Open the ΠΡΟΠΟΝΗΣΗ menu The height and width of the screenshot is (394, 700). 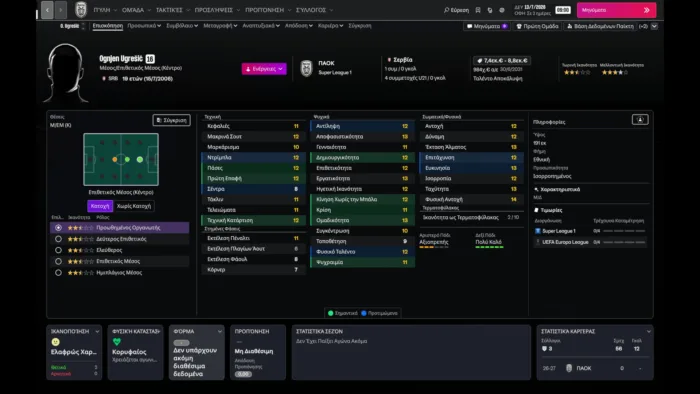(268, 10)
